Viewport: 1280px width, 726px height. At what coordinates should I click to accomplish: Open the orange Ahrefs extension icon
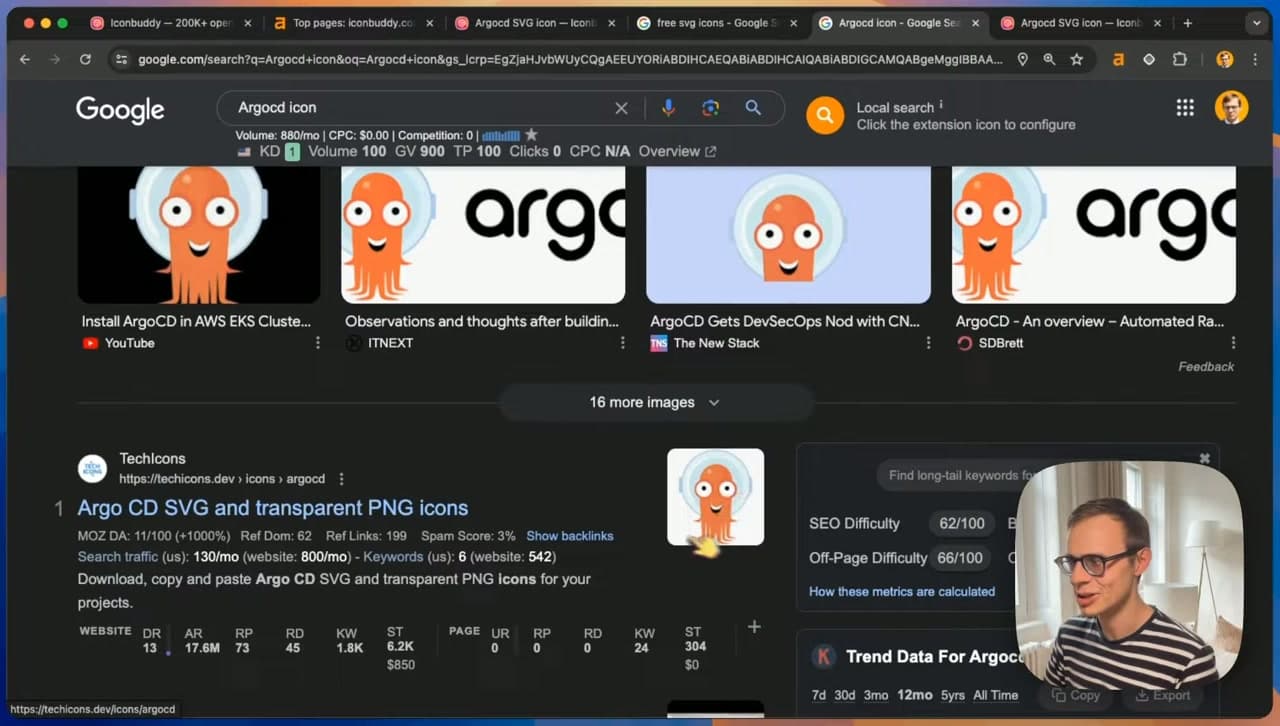1118,60
